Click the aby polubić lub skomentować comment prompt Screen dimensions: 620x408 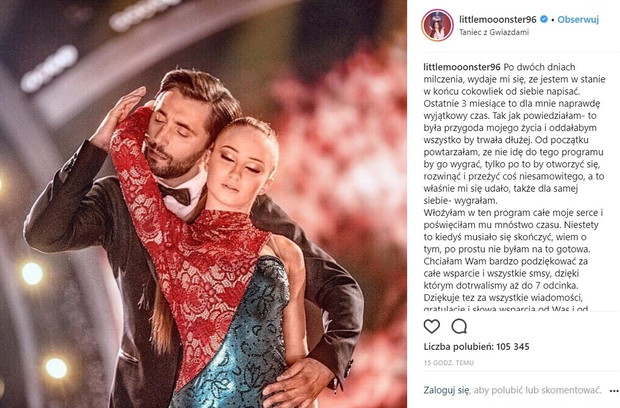coord(537,390)
